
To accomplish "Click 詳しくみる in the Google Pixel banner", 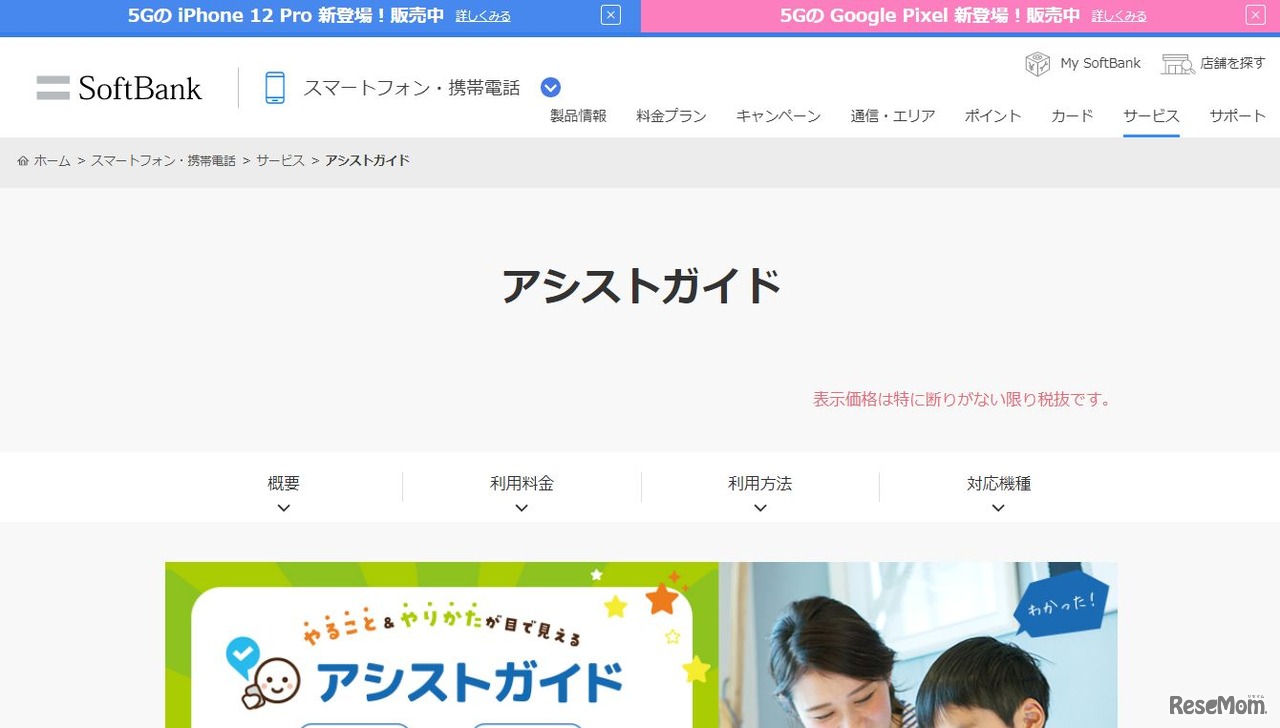I will click(1119, 16).
